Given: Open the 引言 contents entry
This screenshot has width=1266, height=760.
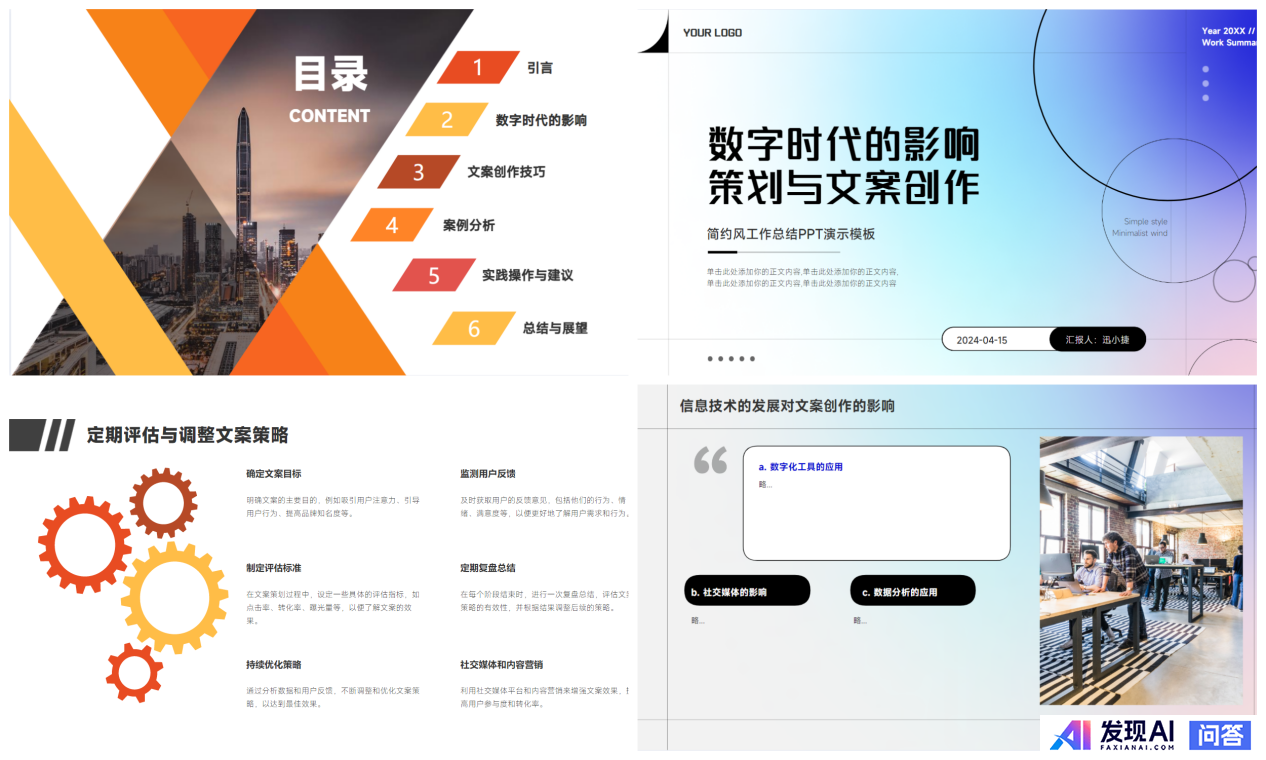Looking at the screenshot, I should [540, 68].
